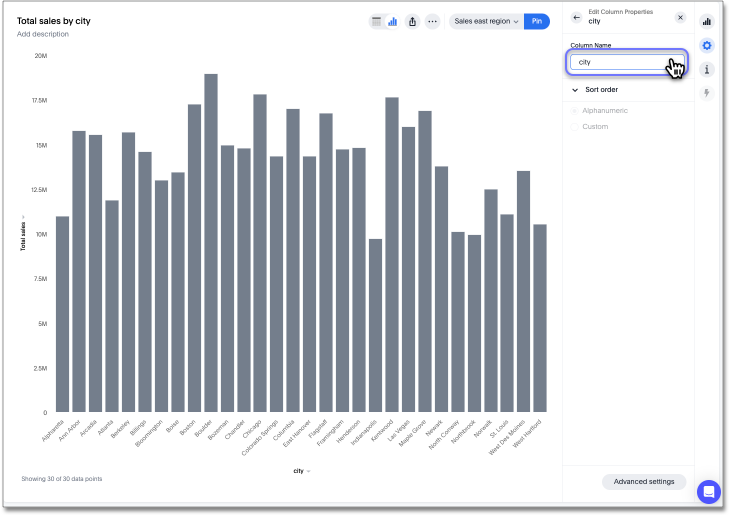Click the share icon
Viewport: 730px width, 516px height.
tap(412, 21)
